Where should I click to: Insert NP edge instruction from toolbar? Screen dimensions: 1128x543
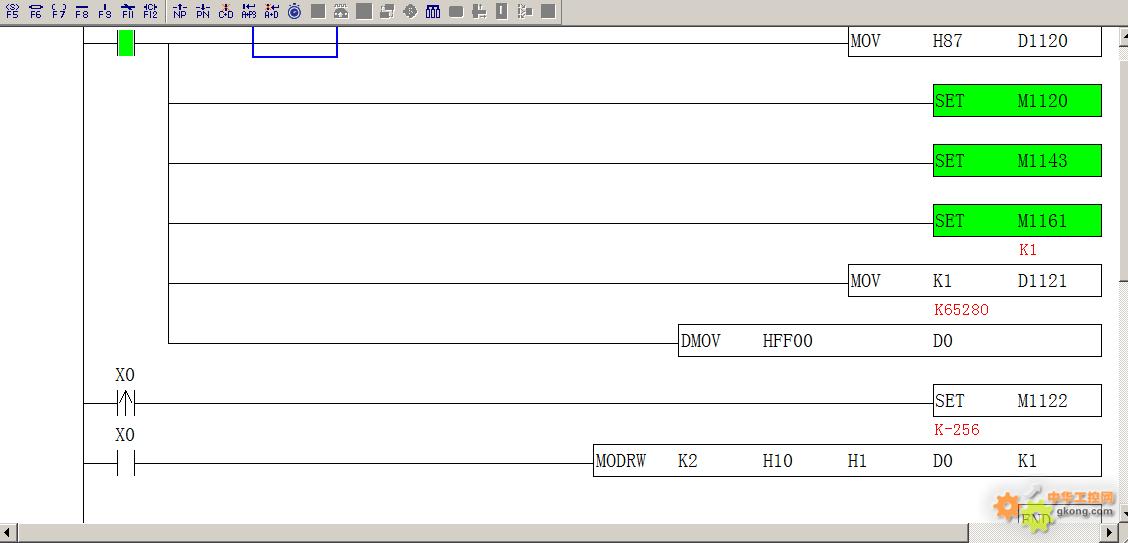(x=180, y=12)
